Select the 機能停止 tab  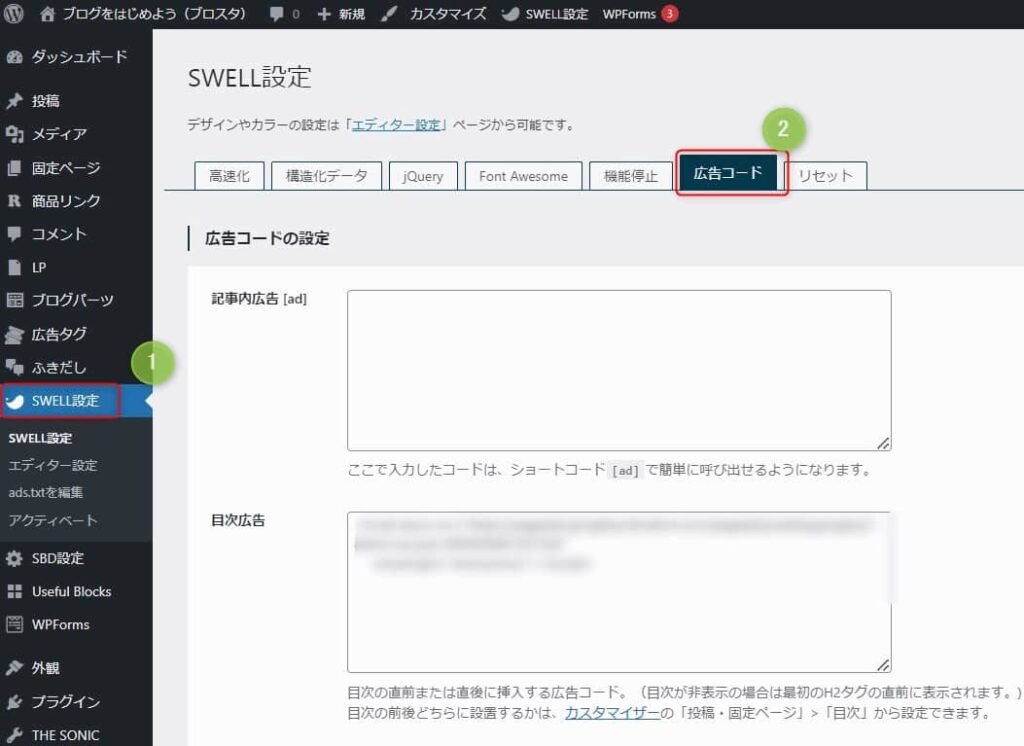coord(630,176)
